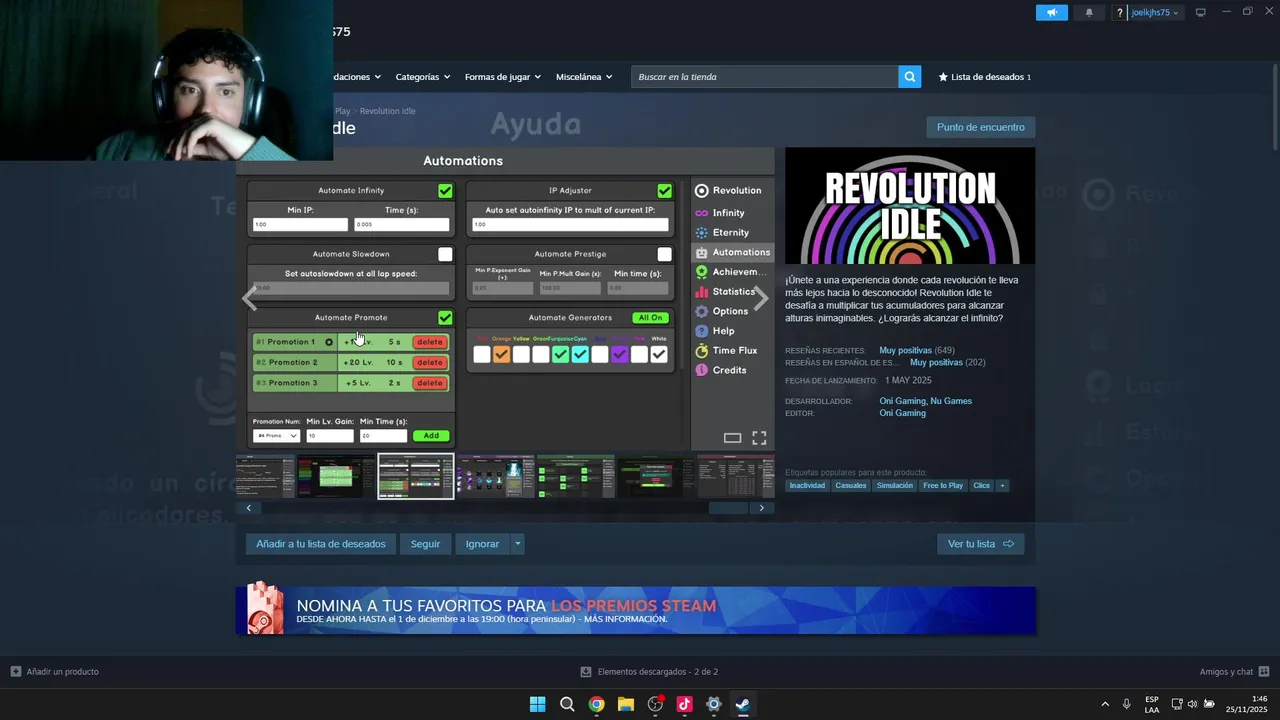The width and height of the screenshot is (1280, 720).
Task: Open the Miscelánea dropdown
Action: [584, 77]
